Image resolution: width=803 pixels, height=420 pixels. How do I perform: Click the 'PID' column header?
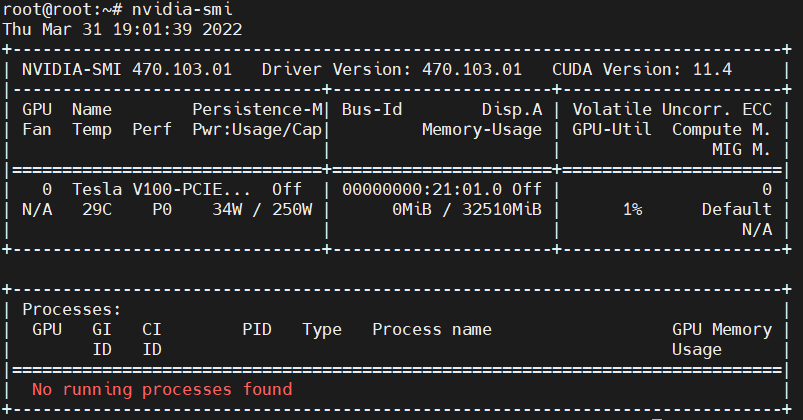257,329
